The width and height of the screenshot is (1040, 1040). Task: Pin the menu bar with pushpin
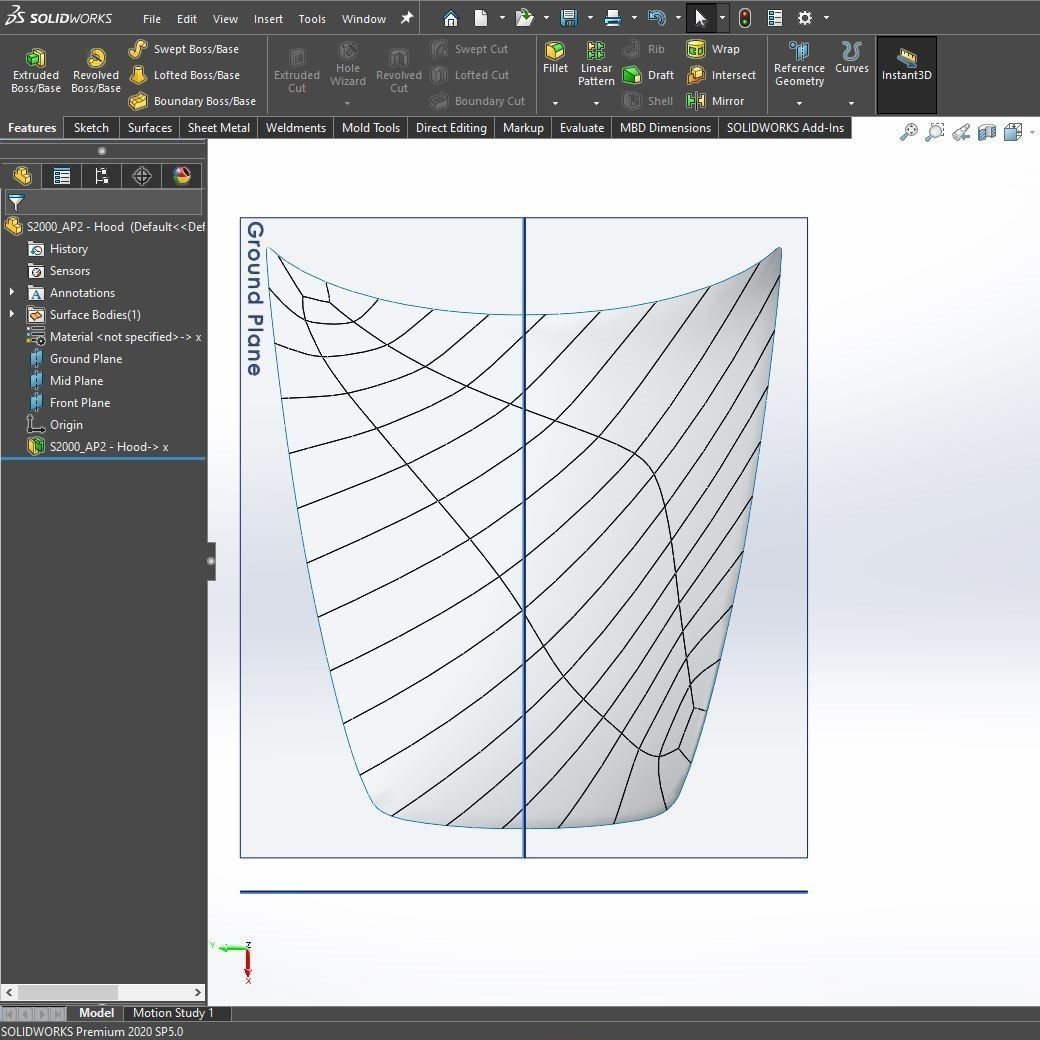[x=407, y=18]
